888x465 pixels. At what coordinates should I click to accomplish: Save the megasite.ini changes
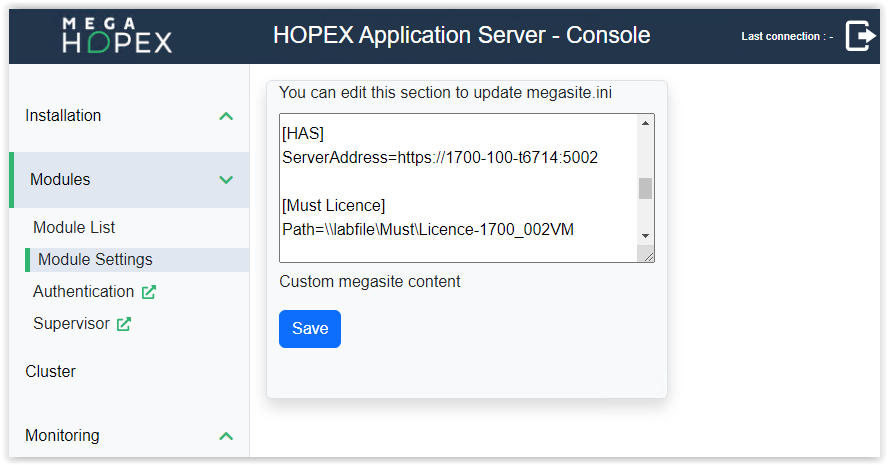coord(309,329)
